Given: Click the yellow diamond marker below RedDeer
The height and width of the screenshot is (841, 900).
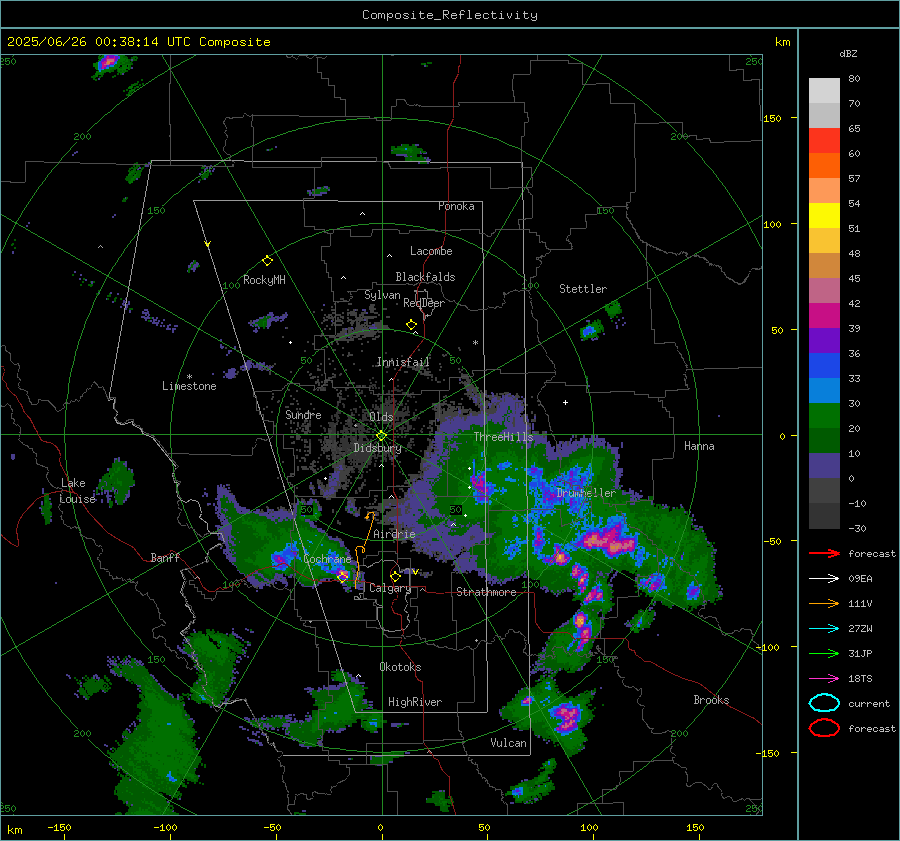Looking at the screenshot, I should click(x=411, y=325).
